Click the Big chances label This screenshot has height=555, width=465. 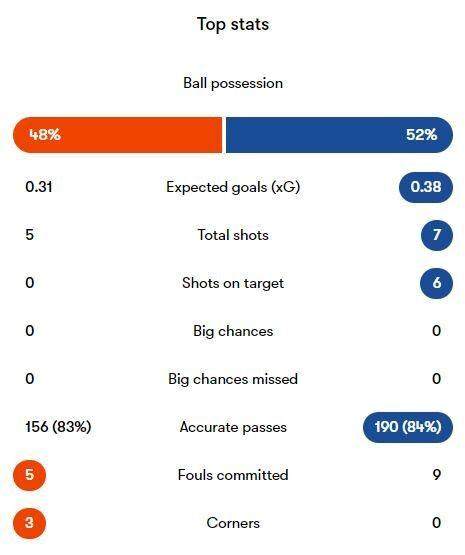click(233, 331)
